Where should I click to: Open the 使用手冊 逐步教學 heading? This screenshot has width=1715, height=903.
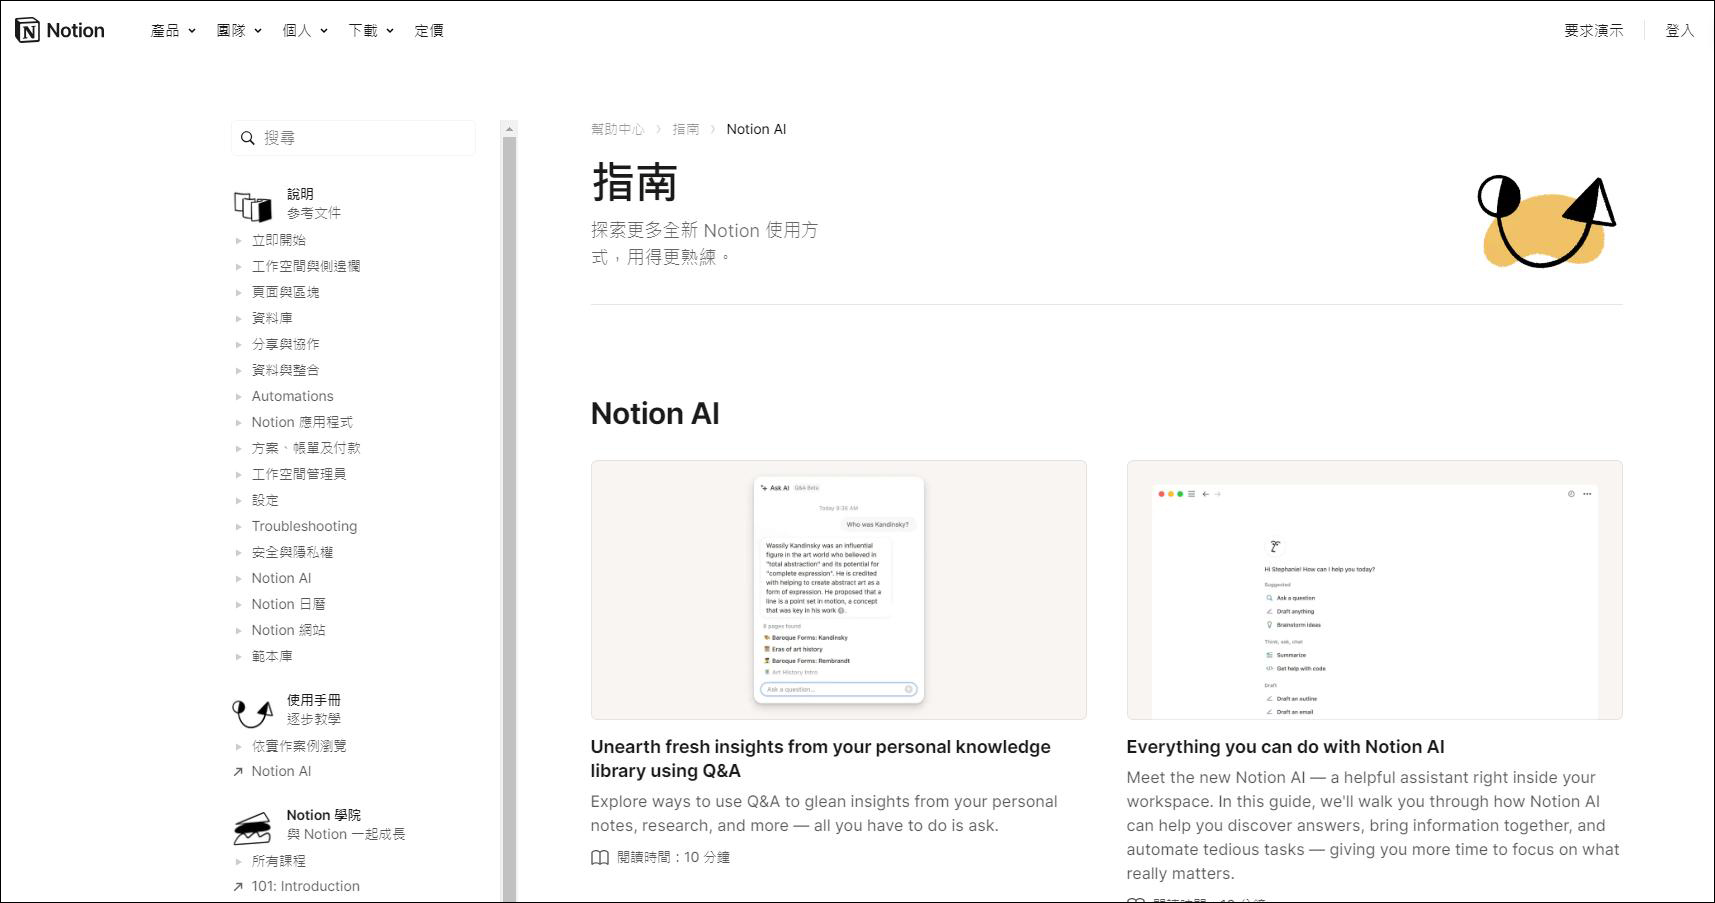click(x=313, y=709)
